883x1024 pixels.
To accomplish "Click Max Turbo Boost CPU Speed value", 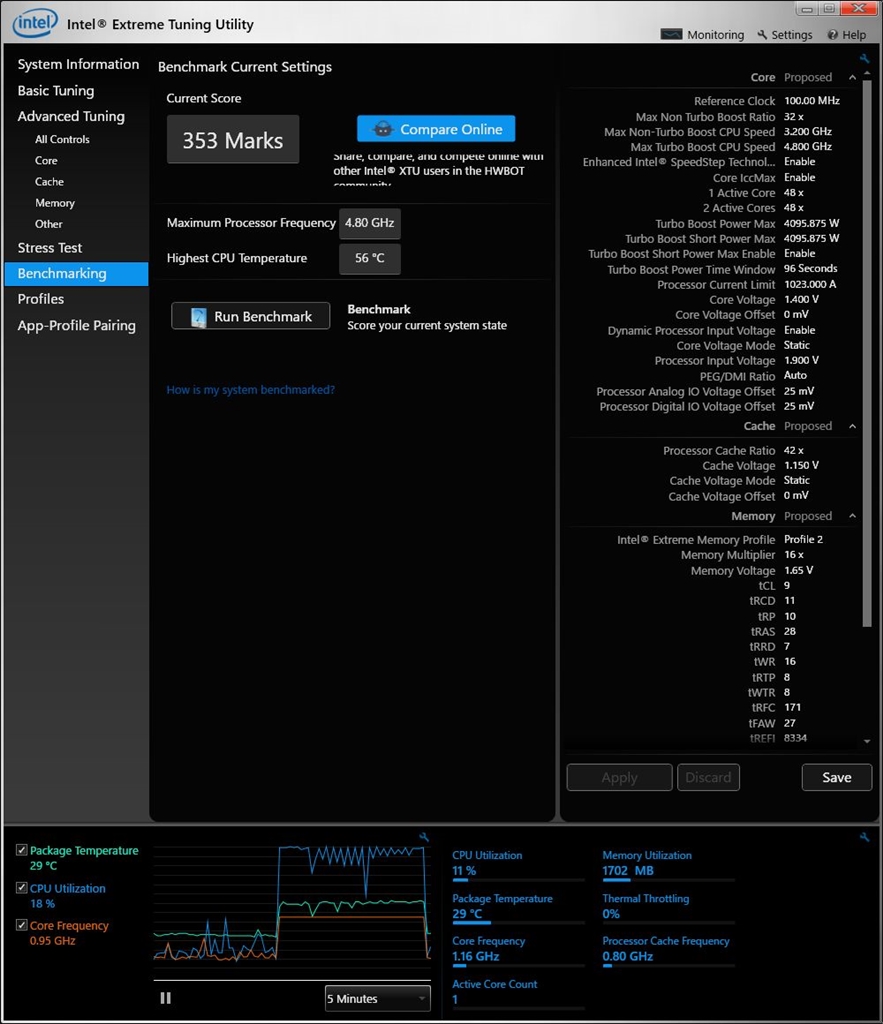I will point(808,146).
